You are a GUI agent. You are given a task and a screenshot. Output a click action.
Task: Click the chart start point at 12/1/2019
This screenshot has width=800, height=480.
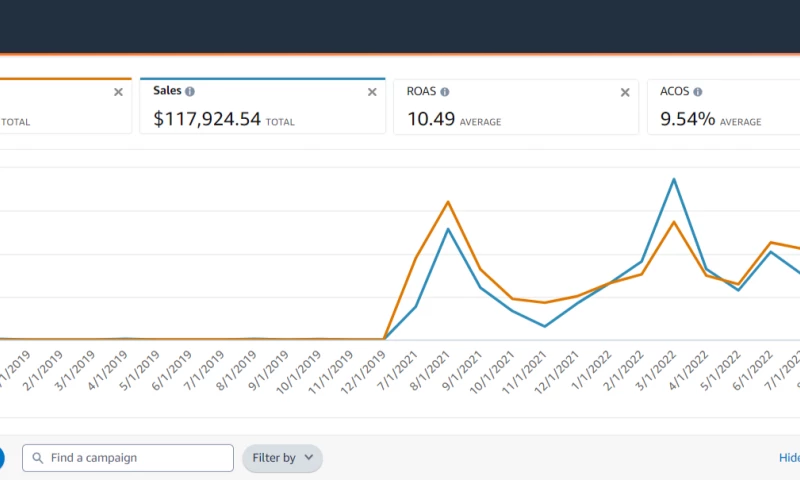click(385, 339)
